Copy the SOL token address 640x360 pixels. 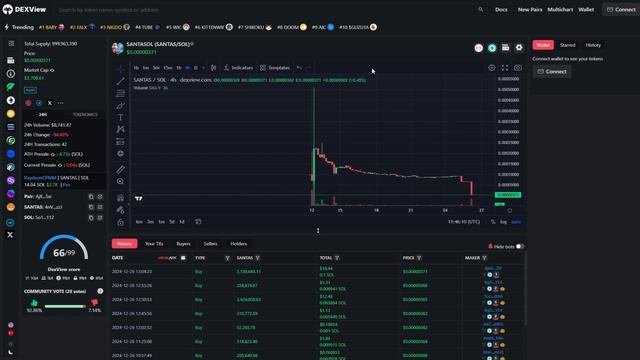pos(91,218)
